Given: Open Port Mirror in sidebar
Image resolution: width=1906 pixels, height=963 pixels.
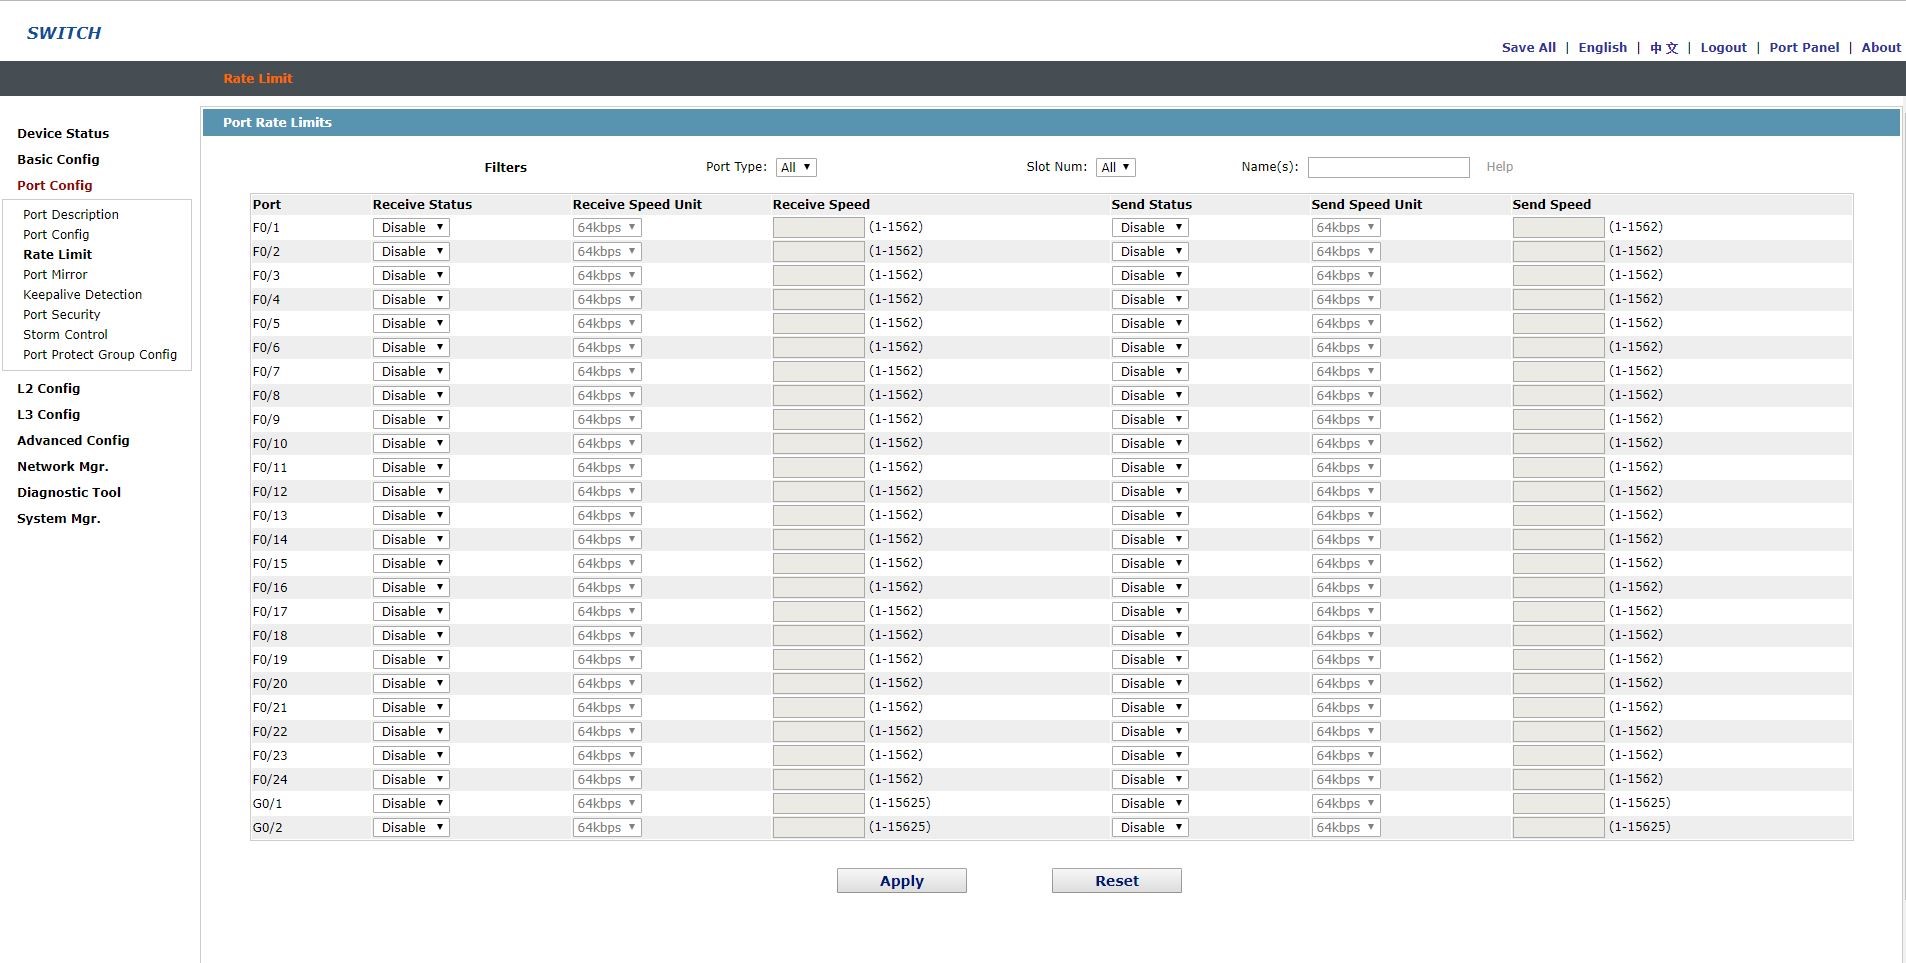Looking at the screenshot, I should (55, 275).
